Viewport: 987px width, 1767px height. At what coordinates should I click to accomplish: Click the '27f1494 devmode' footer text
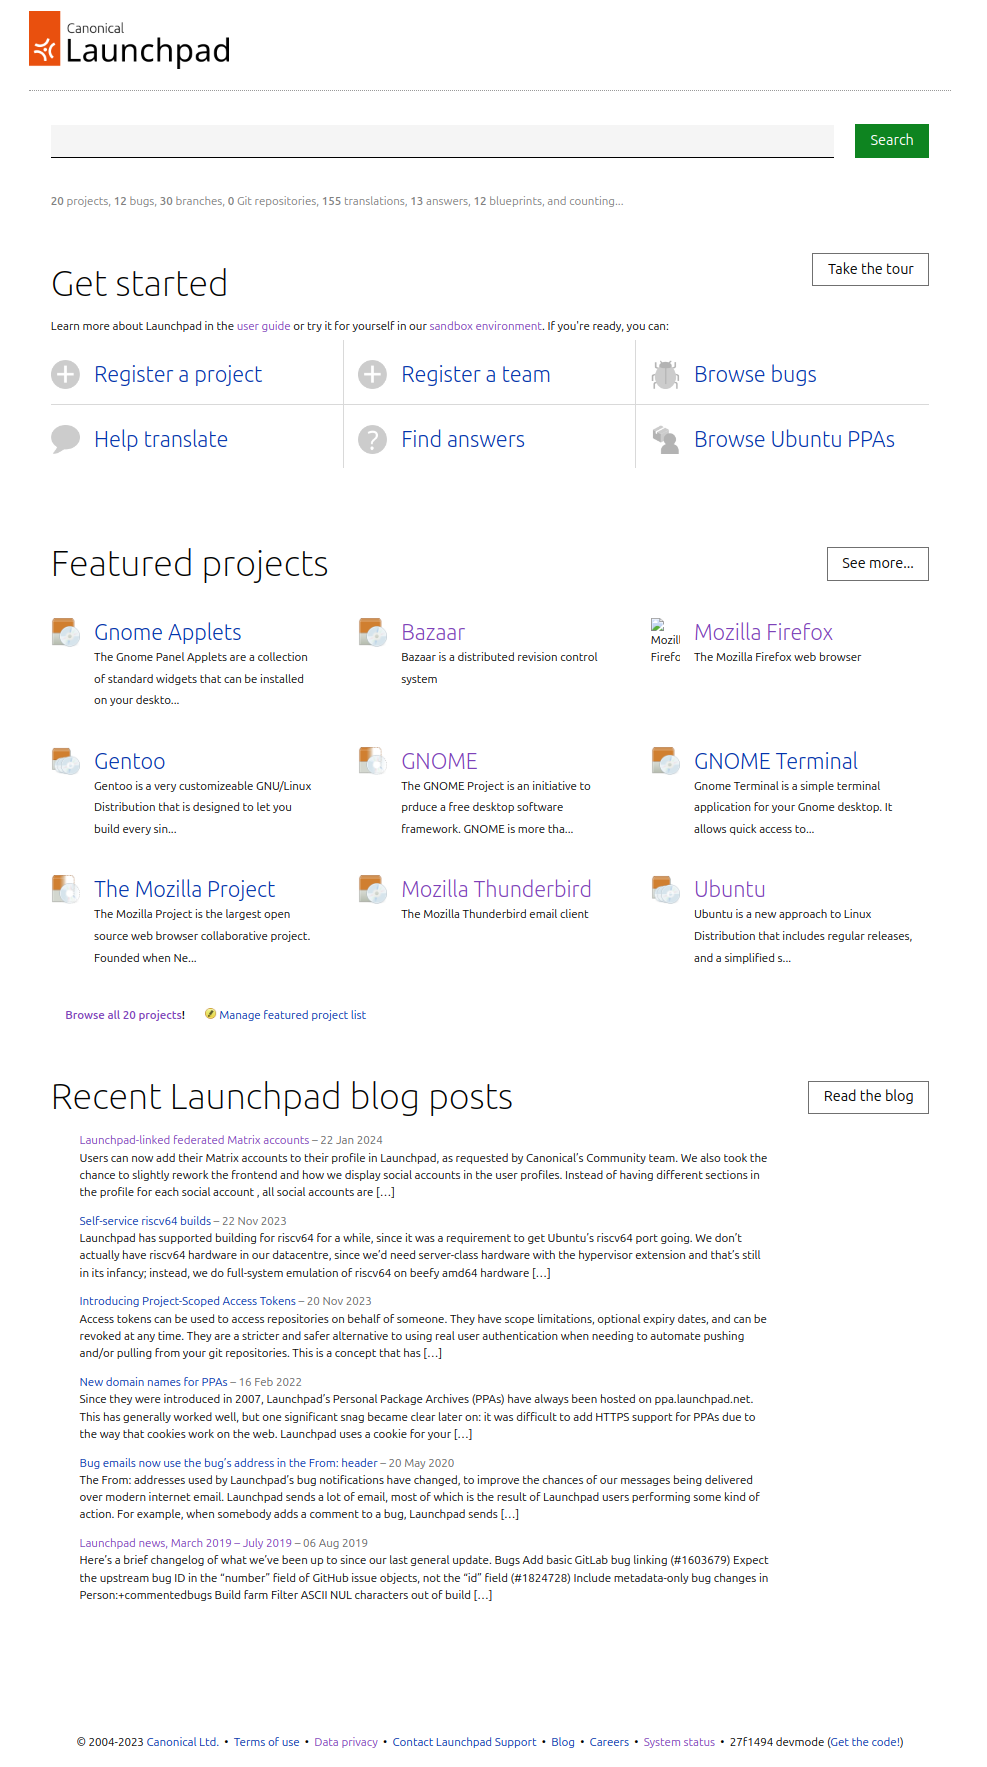pyautogui.click(x=777, y=1742)
